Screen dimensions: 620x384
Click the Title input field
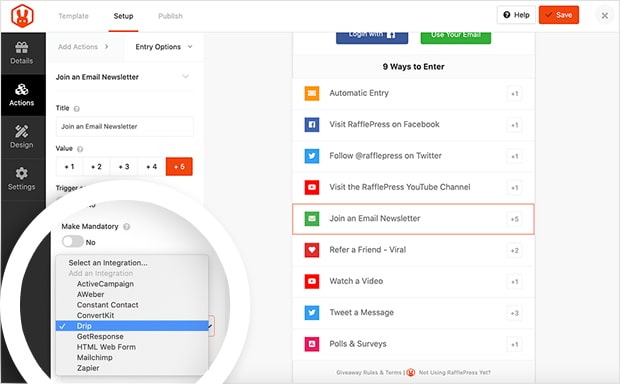click(x=125, y=127)
